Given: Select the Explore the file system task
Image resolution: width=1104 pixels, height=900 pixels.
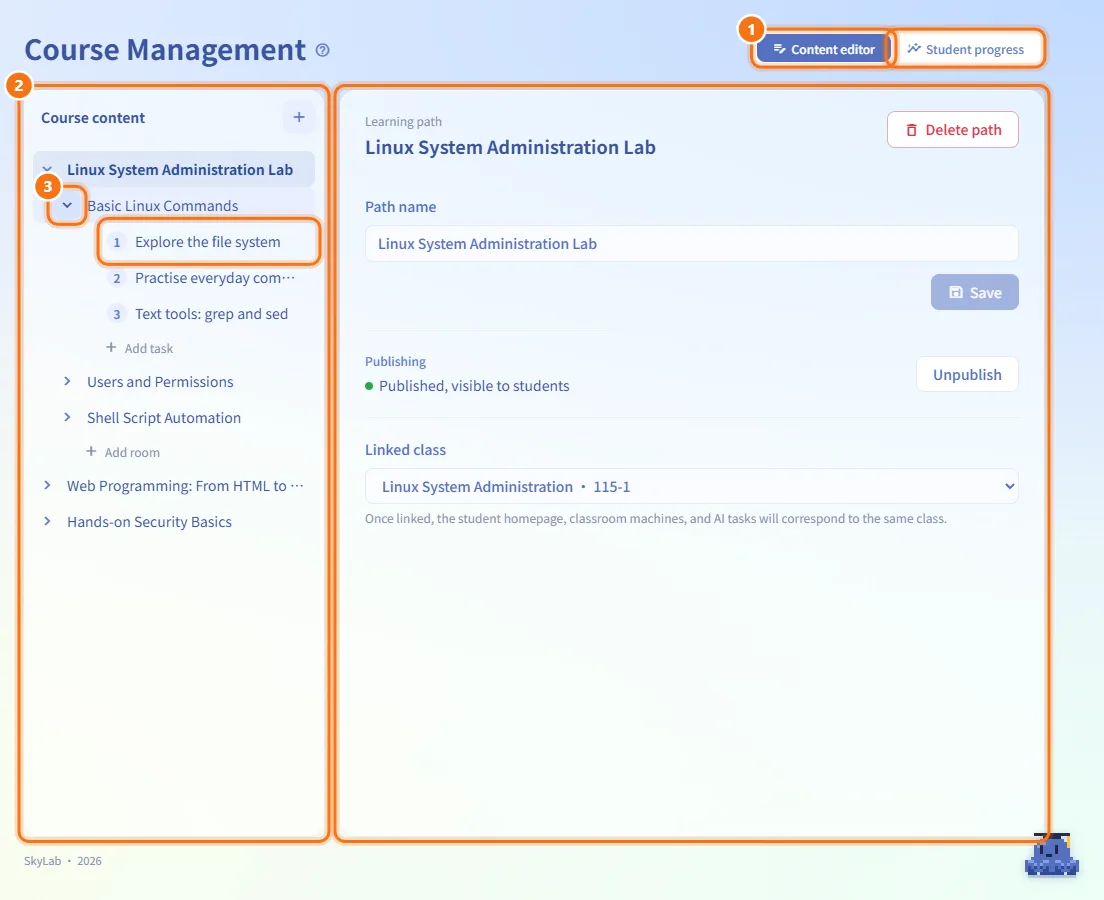Looking at the screenshot, I should click(x=208, y=242).
